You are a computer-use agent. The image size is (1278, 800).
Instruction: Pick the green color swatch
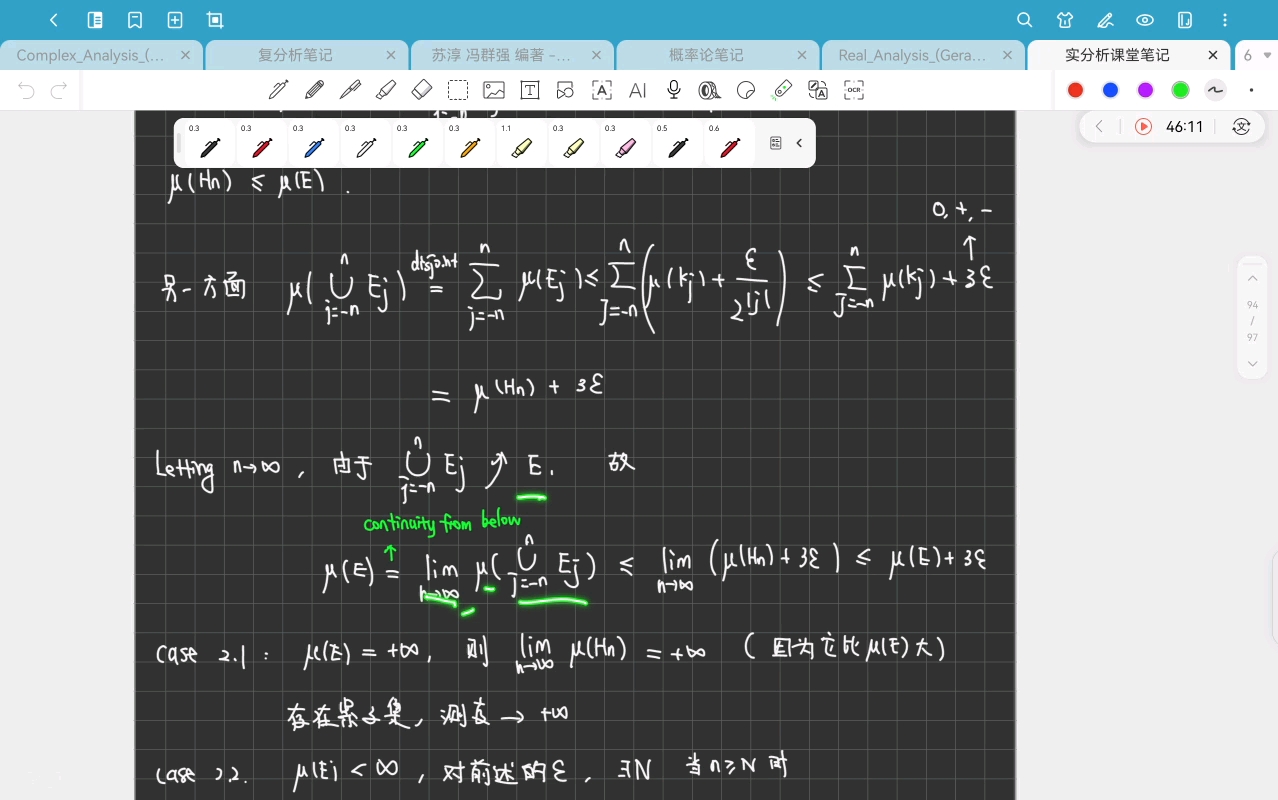1180,90
